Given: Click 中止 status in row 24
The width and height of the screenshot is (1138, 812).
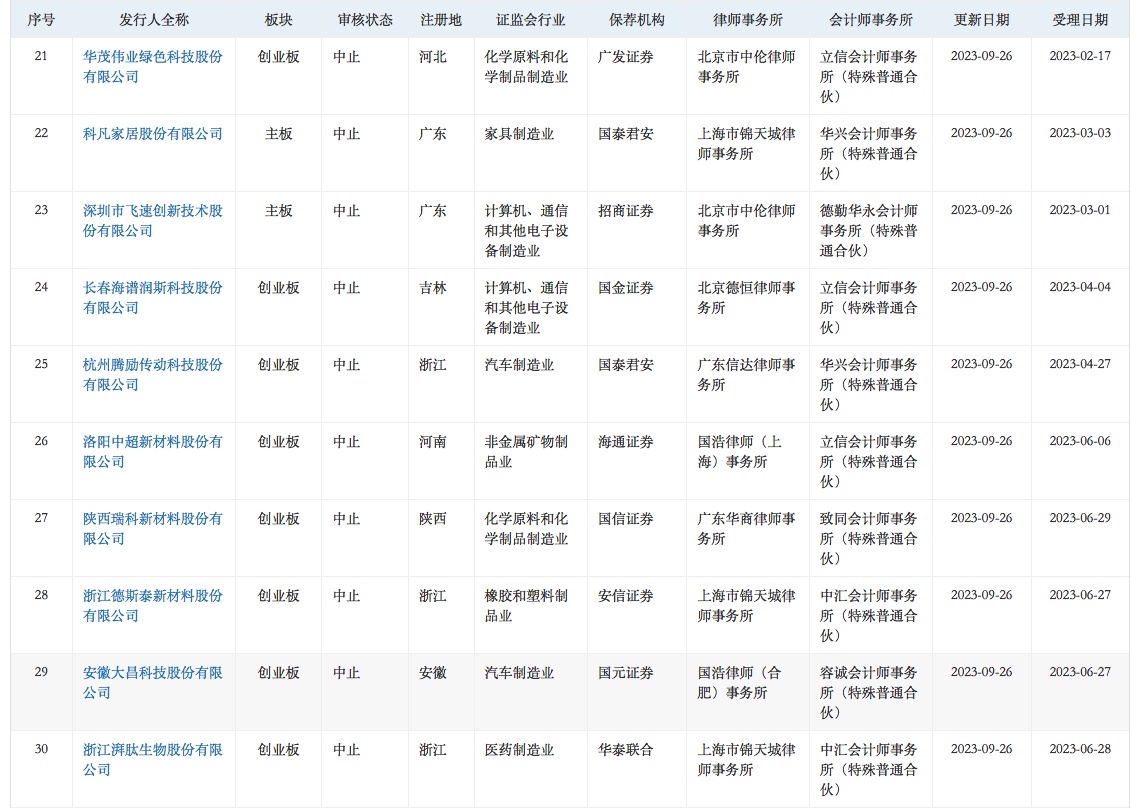Looking at the screenshot, I should (346, 287).
